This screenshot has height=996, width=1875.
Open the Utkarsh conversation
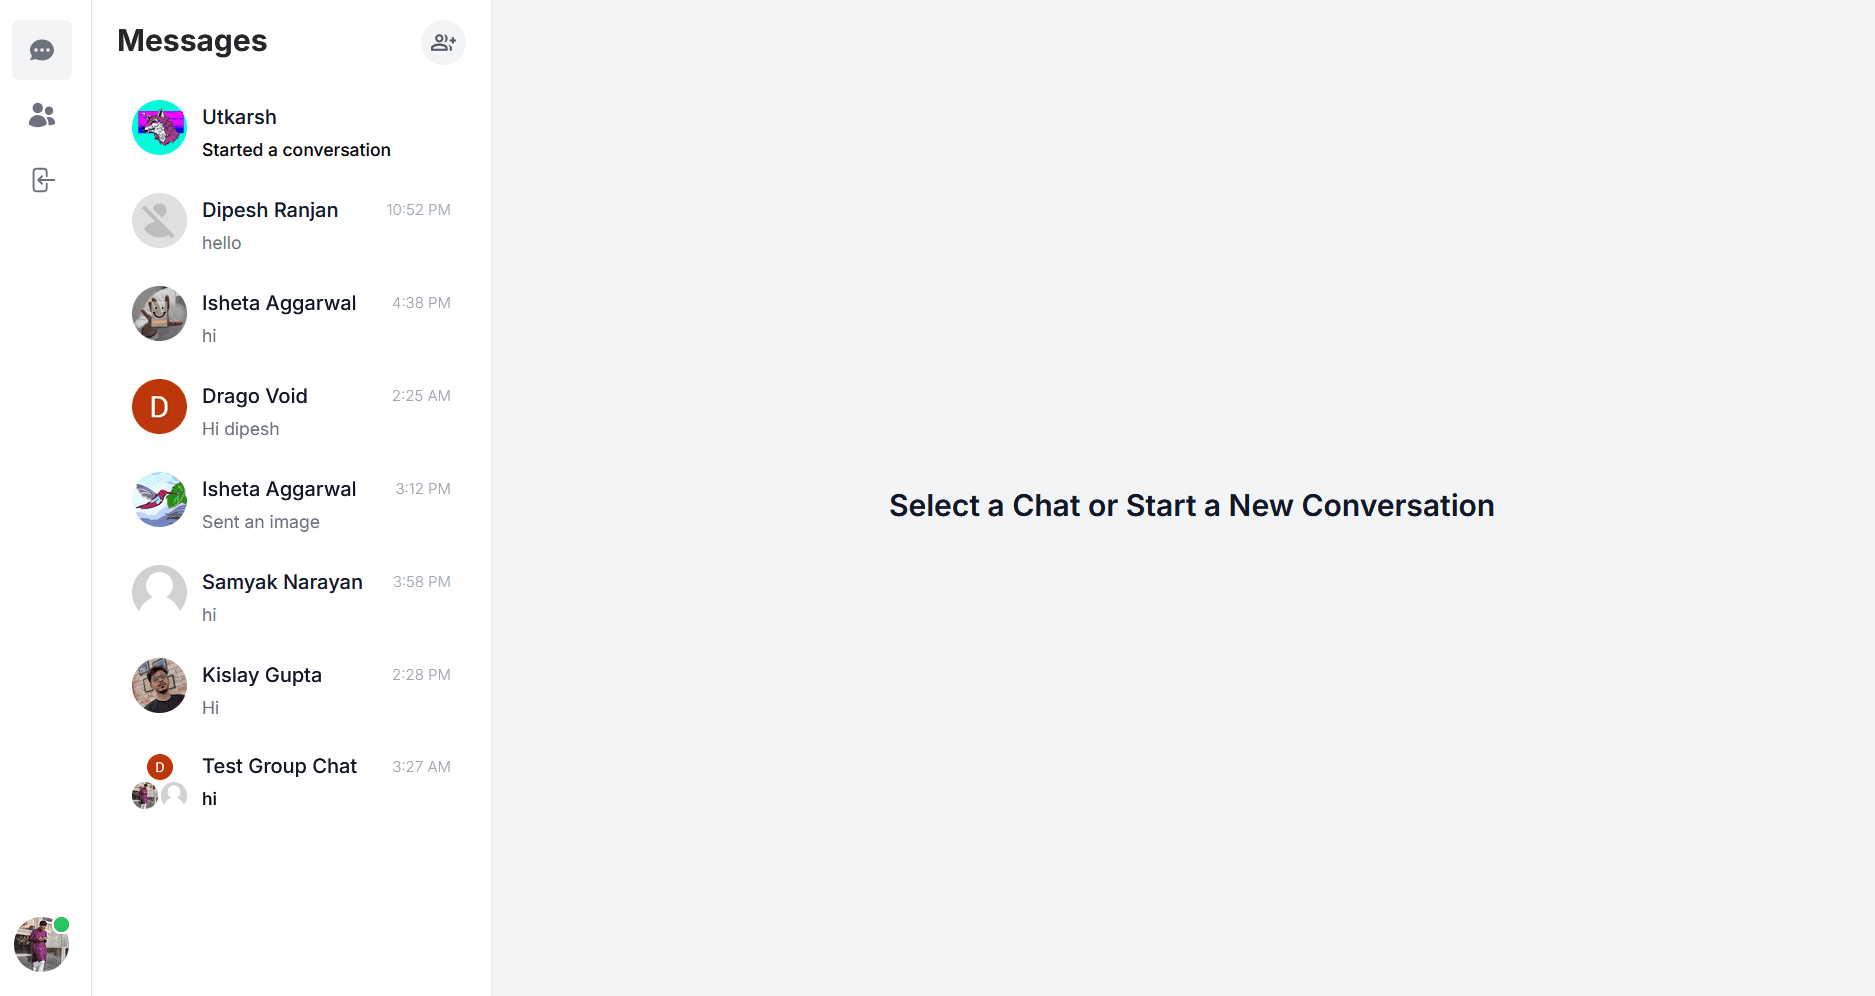[x=296, y=132]
